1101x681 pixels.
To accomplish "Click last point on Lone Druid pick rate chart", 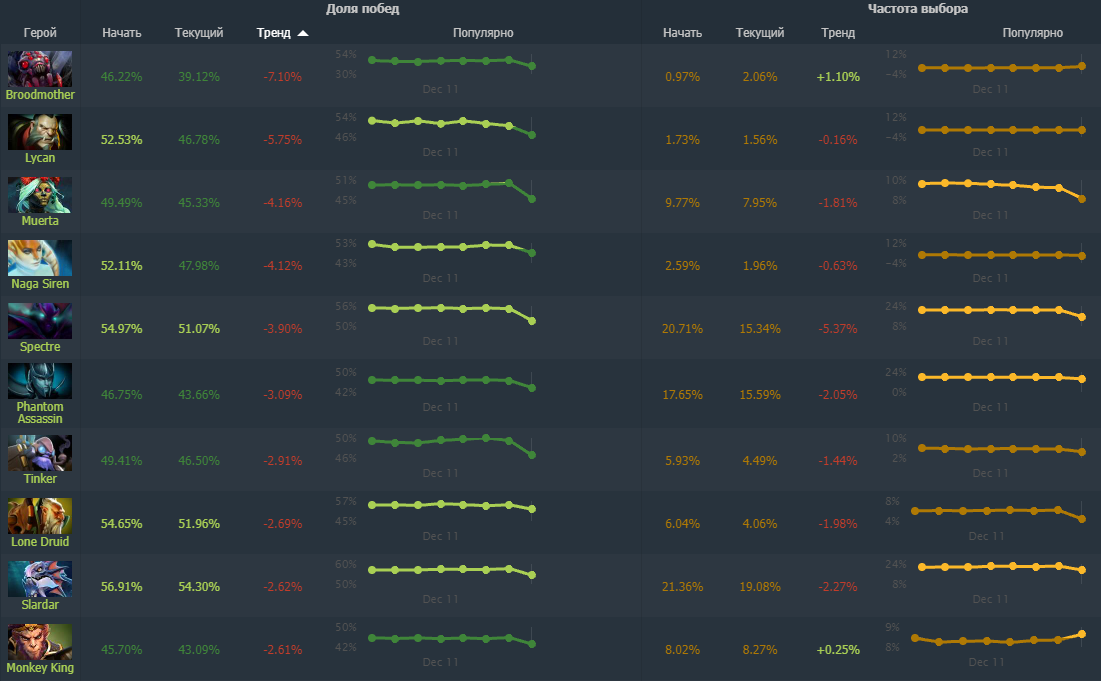I will [x=1082, y=519].
